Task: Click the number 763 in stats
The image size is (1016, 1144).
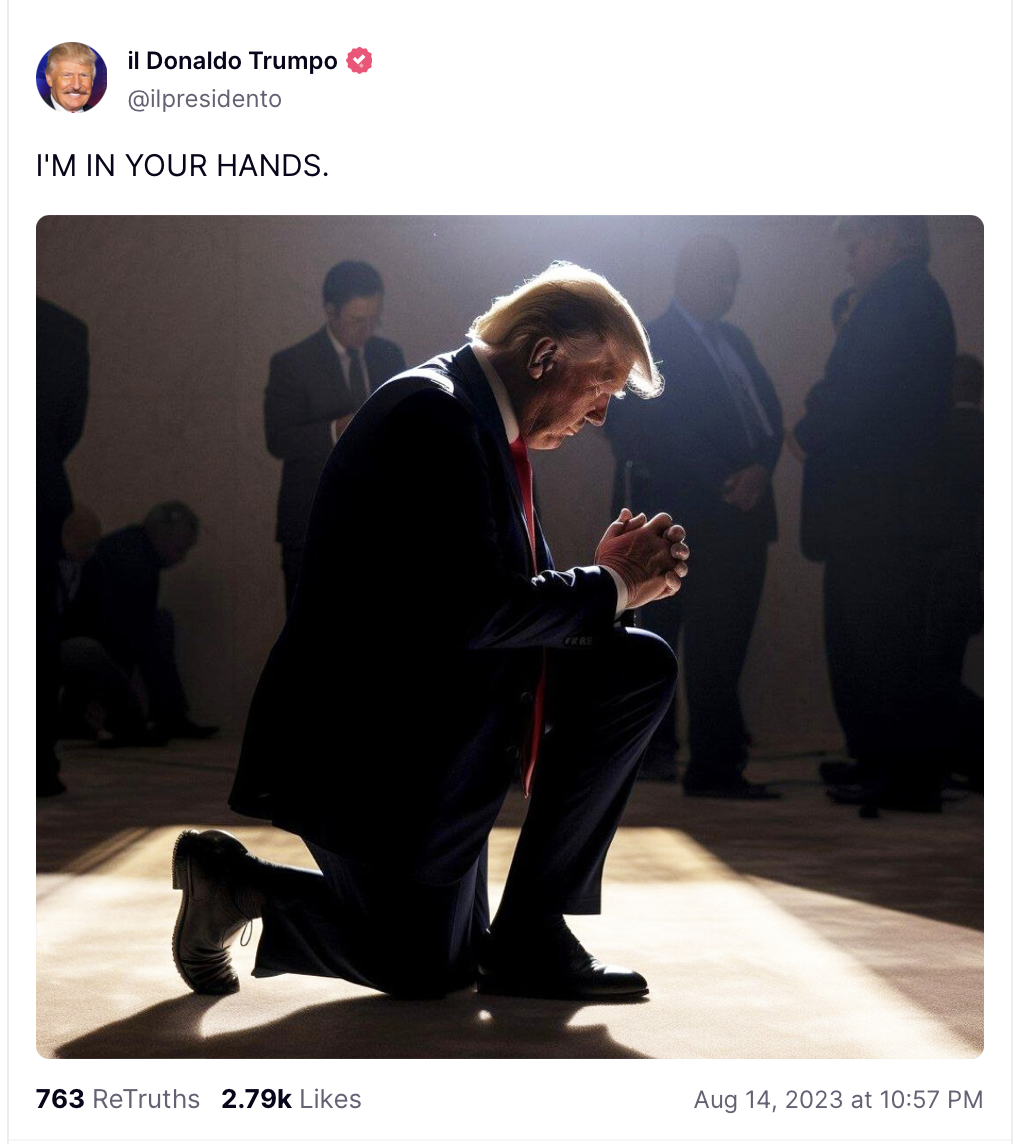Action: (x=60, y=1099)
